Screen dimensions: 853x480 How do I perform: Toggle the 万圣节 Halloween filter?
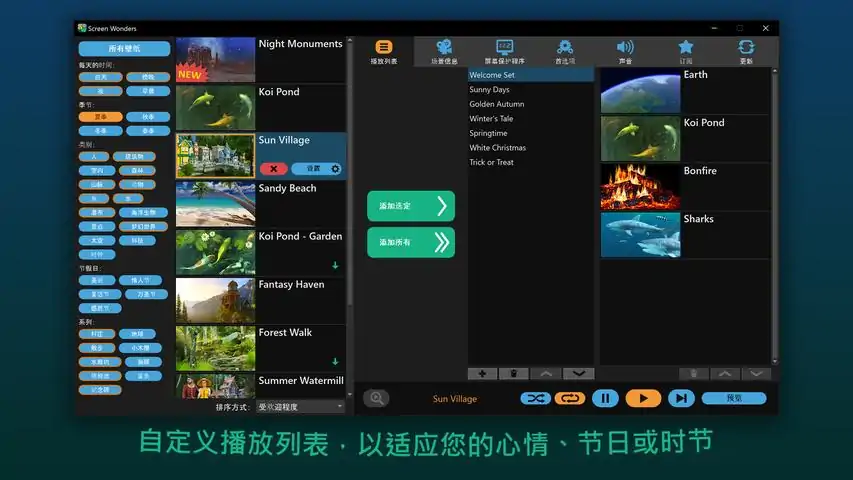[146, 294]
